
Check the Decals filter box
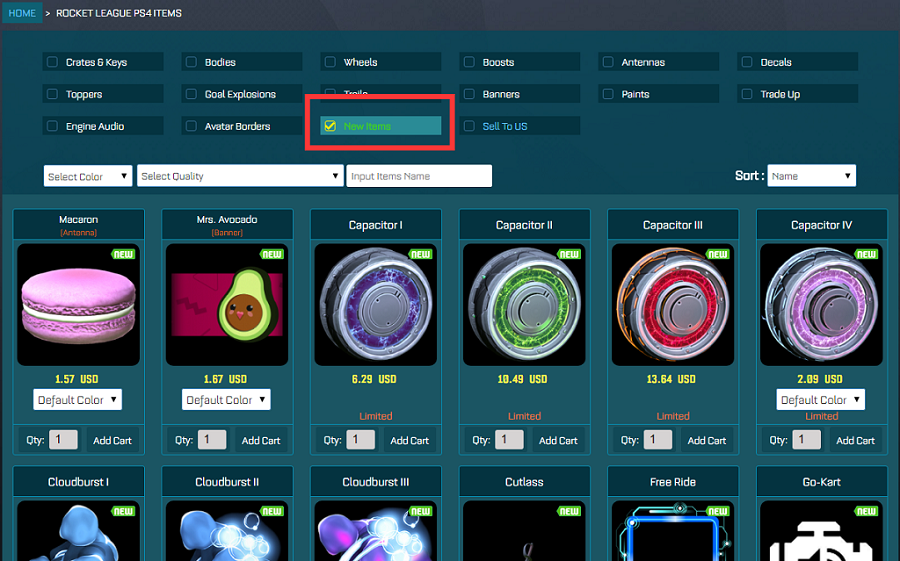[x=747, y=61]
